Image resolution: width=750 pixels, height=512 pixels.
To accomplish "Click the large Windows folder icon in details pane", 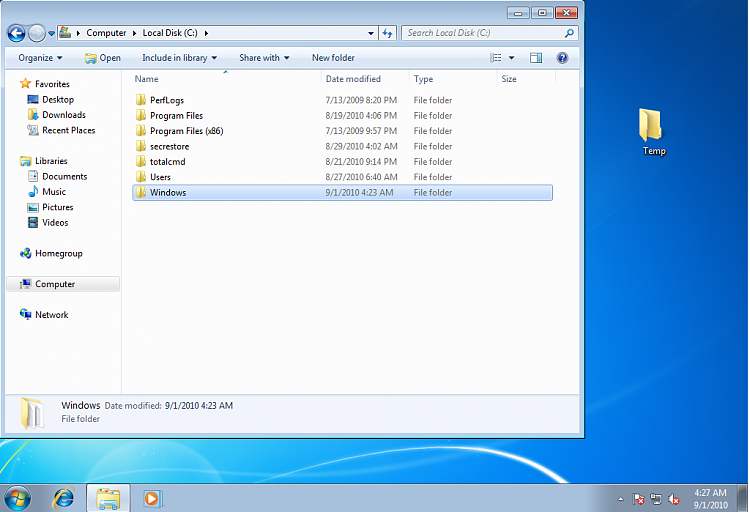I will (x=32, y=413).
